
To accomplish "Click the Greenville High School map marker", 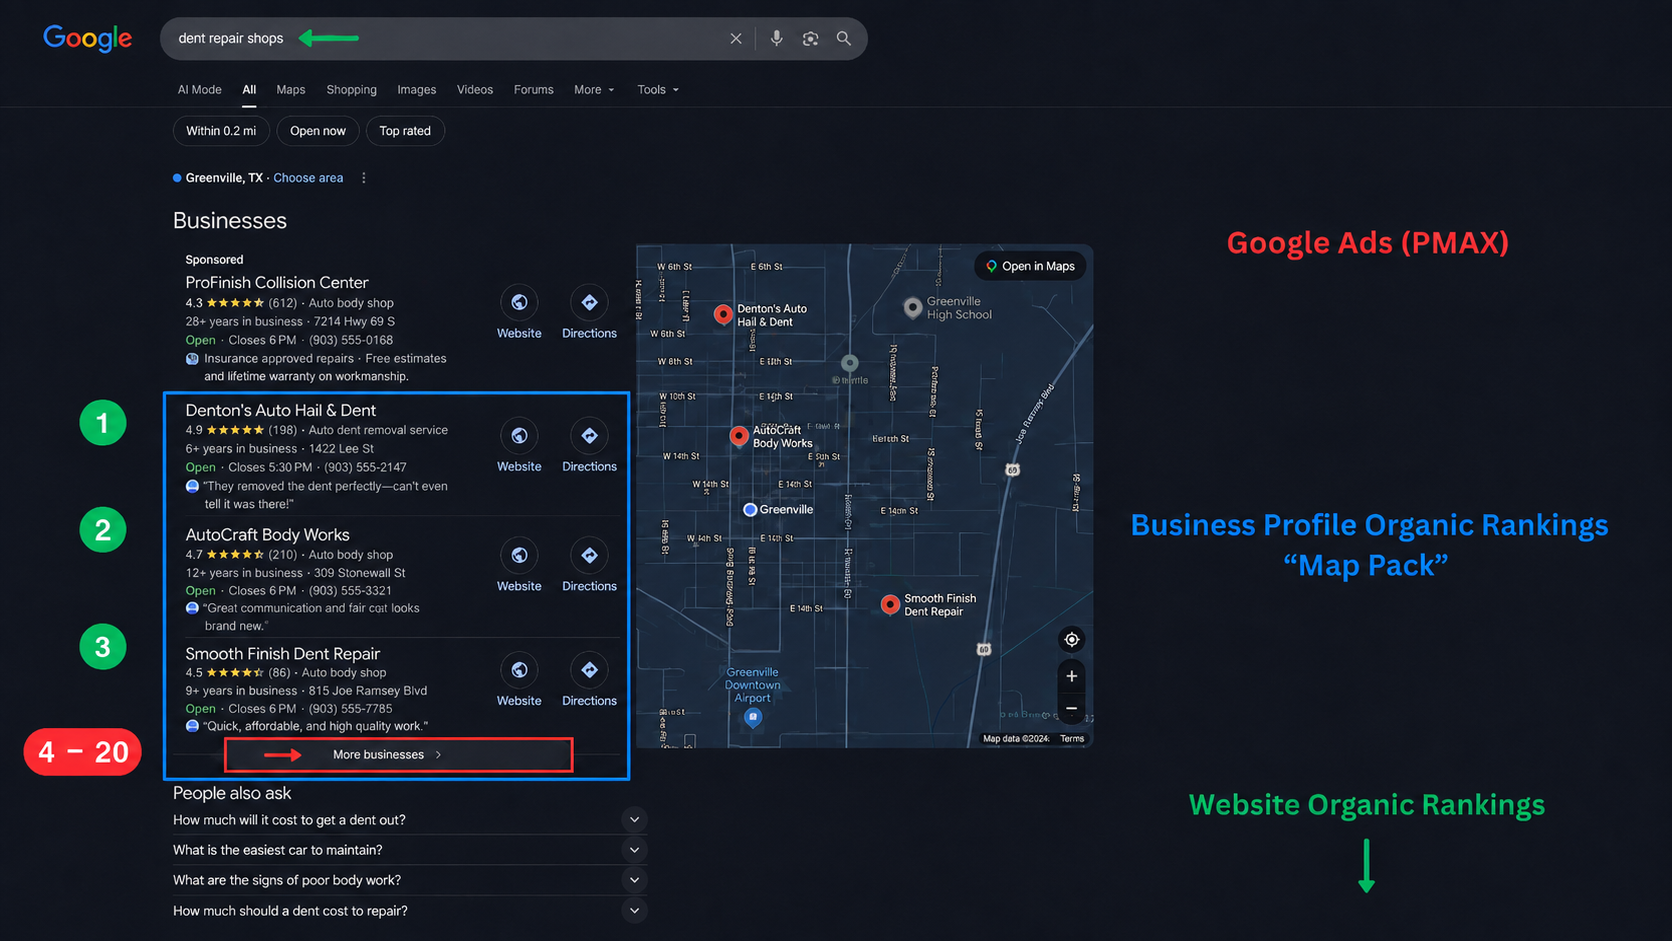I will click(912, 307).
